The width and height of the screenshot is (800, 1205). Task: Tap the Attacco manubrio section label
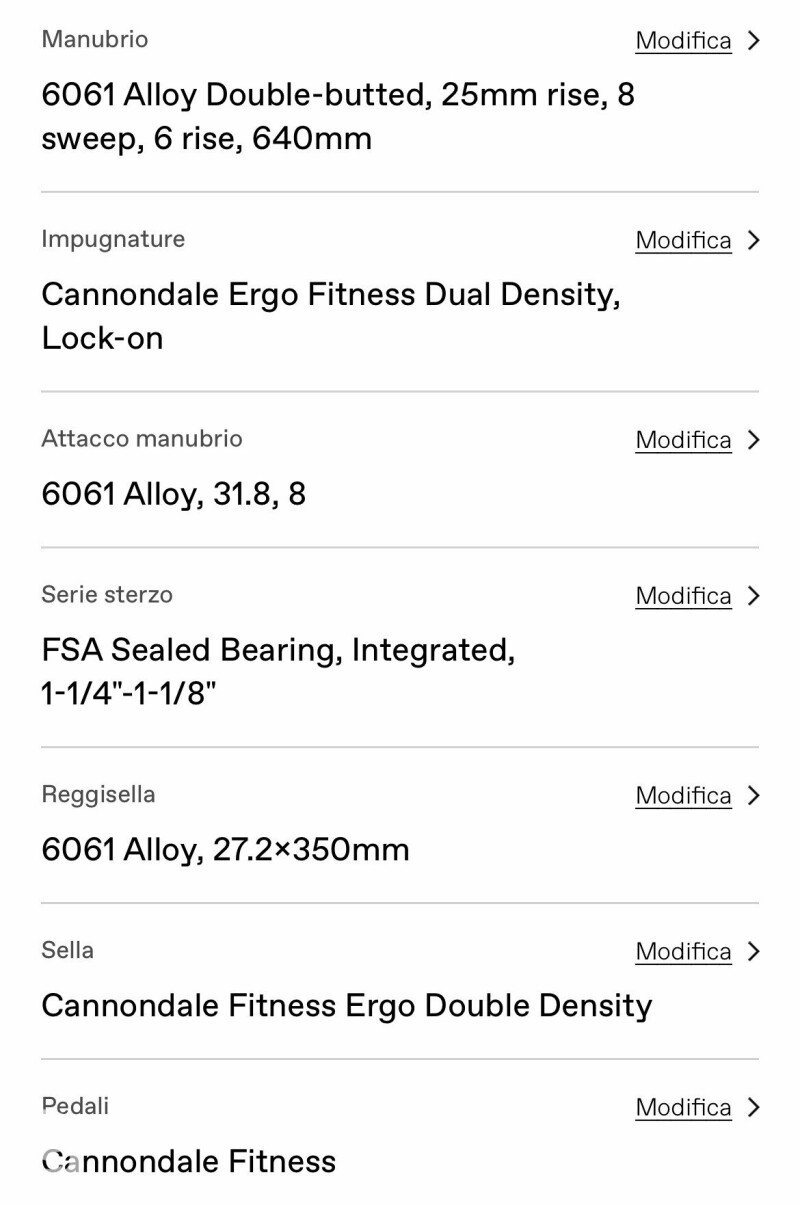click(x=141, y=439)
